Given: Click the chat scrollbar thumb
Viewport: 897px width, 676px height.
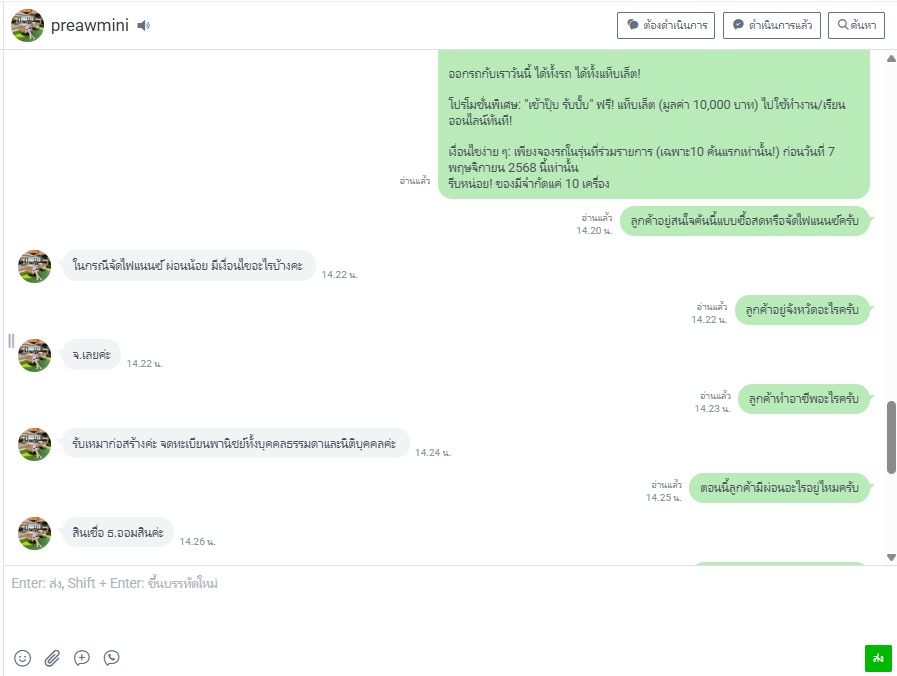Looking at the screenshot, I should pos(891,438).
